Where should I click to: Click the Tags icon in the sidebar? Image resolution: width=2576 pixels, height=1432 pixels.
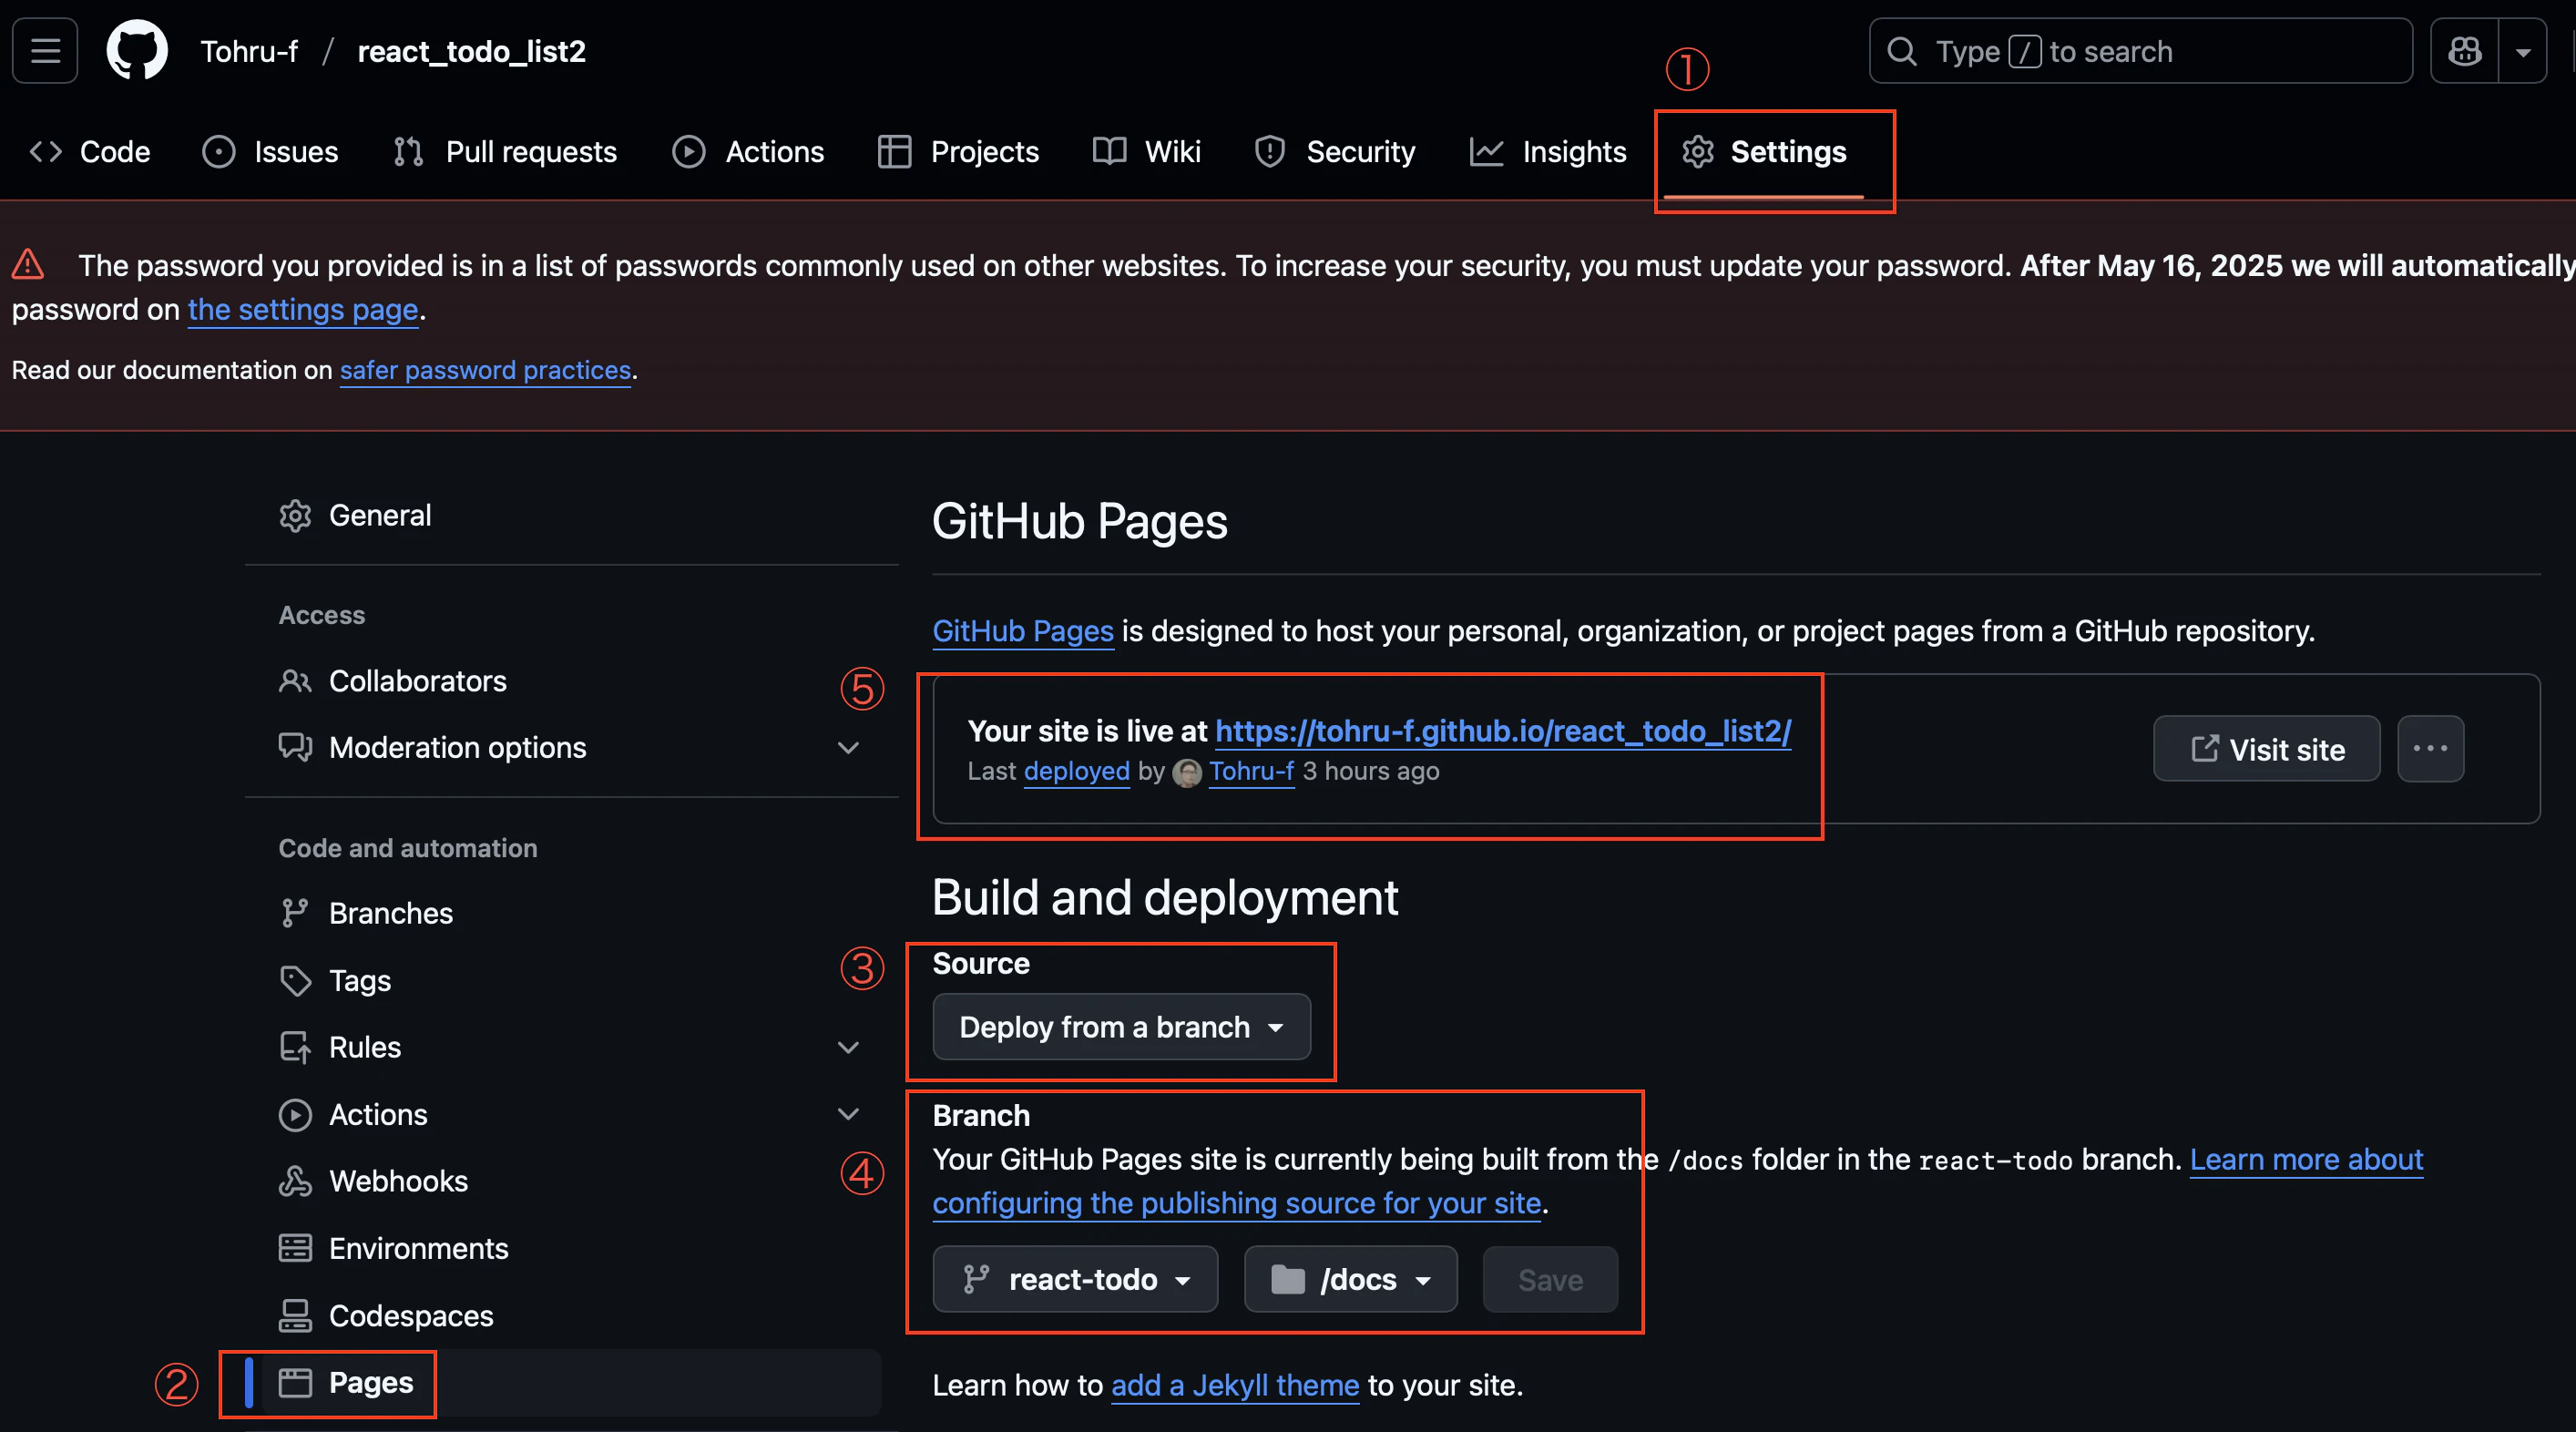click(296, 980)
